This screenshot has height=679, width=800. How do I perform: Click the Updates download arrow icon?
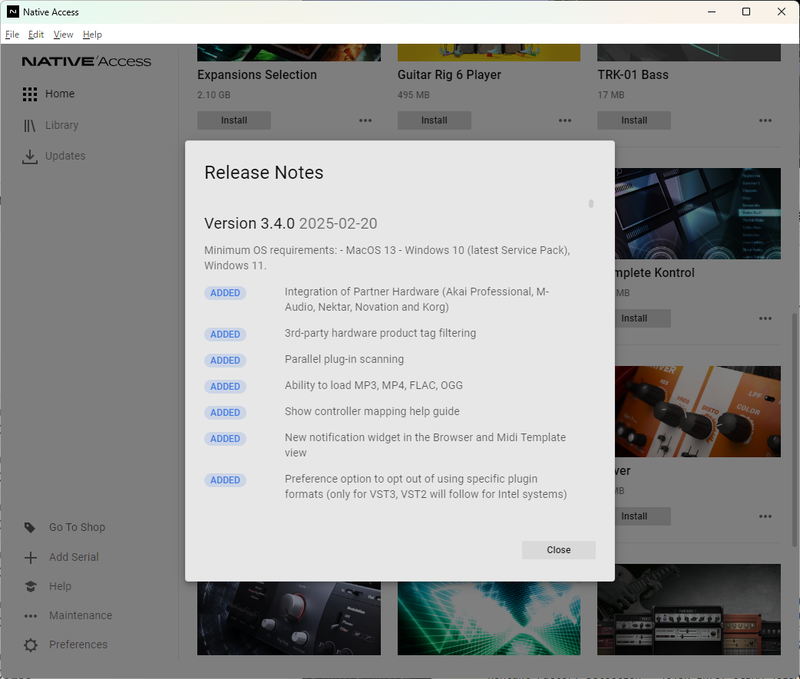tap(30, 157)
